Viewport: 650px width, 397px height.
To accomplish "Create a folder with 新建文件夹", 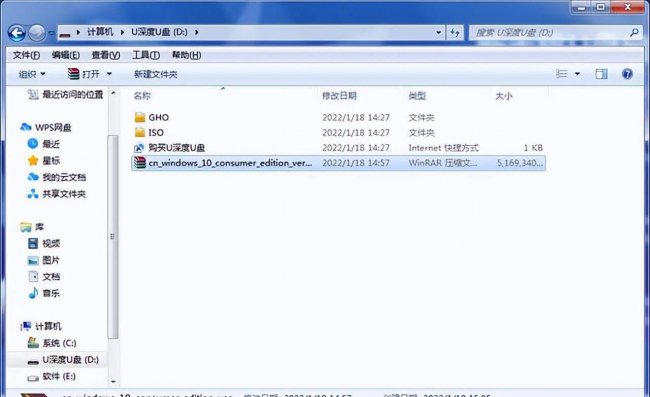I will 155,74.
